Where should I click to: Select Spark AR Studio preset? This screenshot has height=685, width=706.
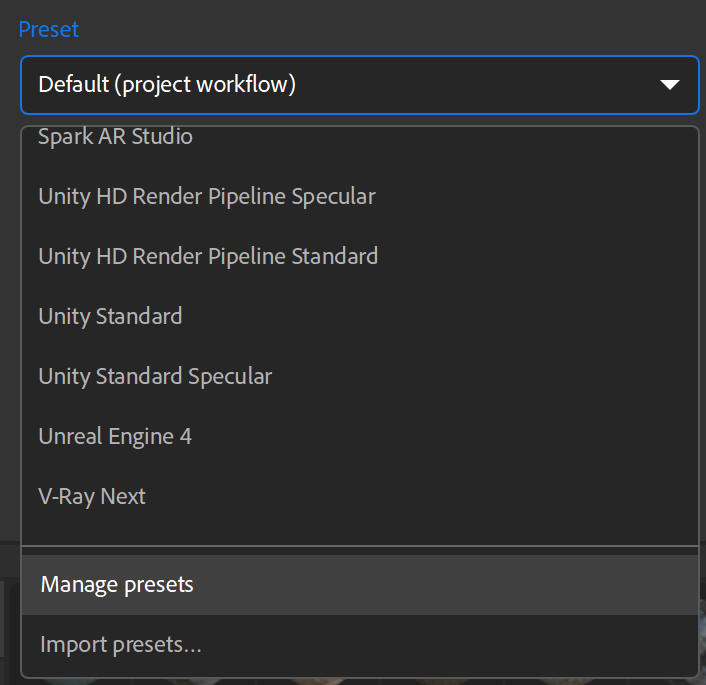[115, 137]
